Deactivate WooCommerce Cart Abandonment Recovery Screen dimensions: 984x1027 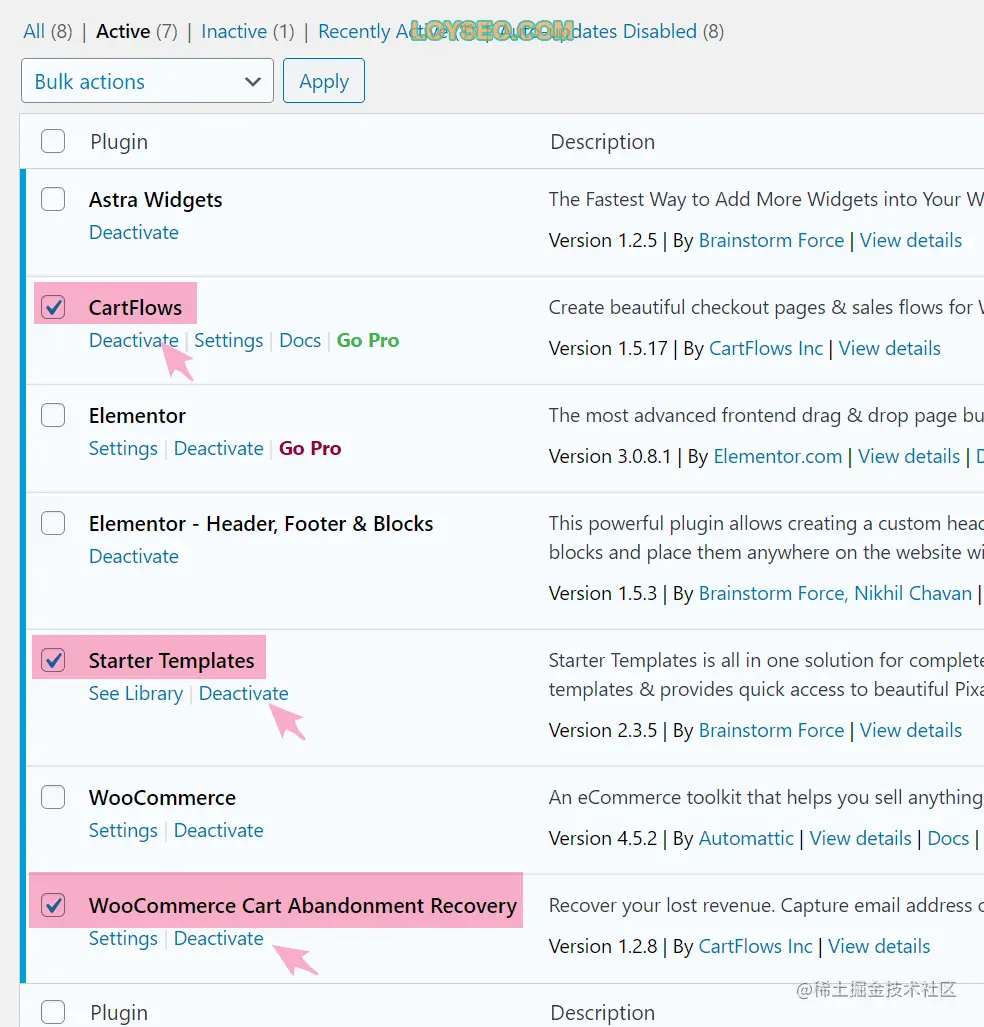click(219, 938)
